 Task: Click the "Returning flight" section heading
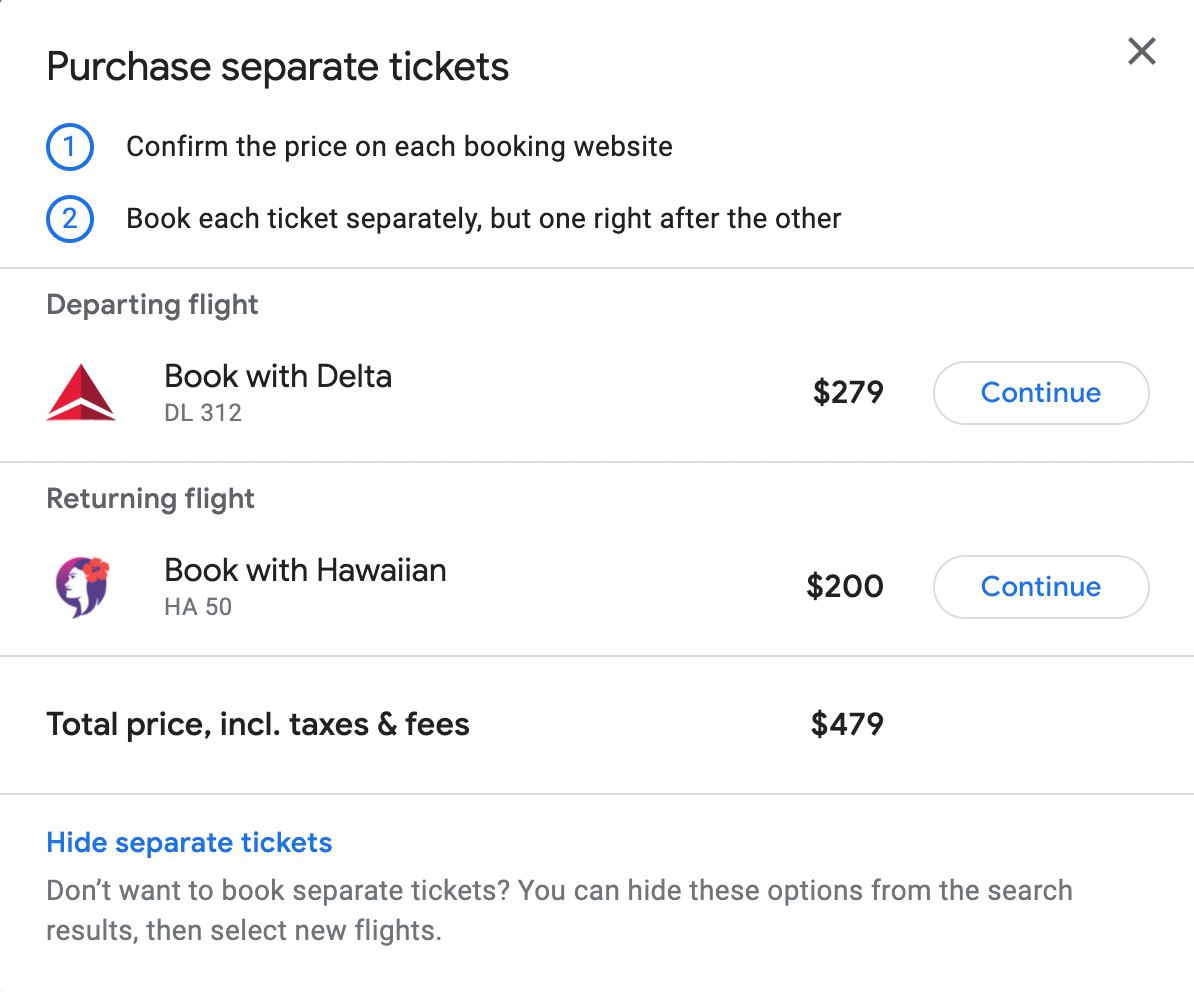(151, 499)
